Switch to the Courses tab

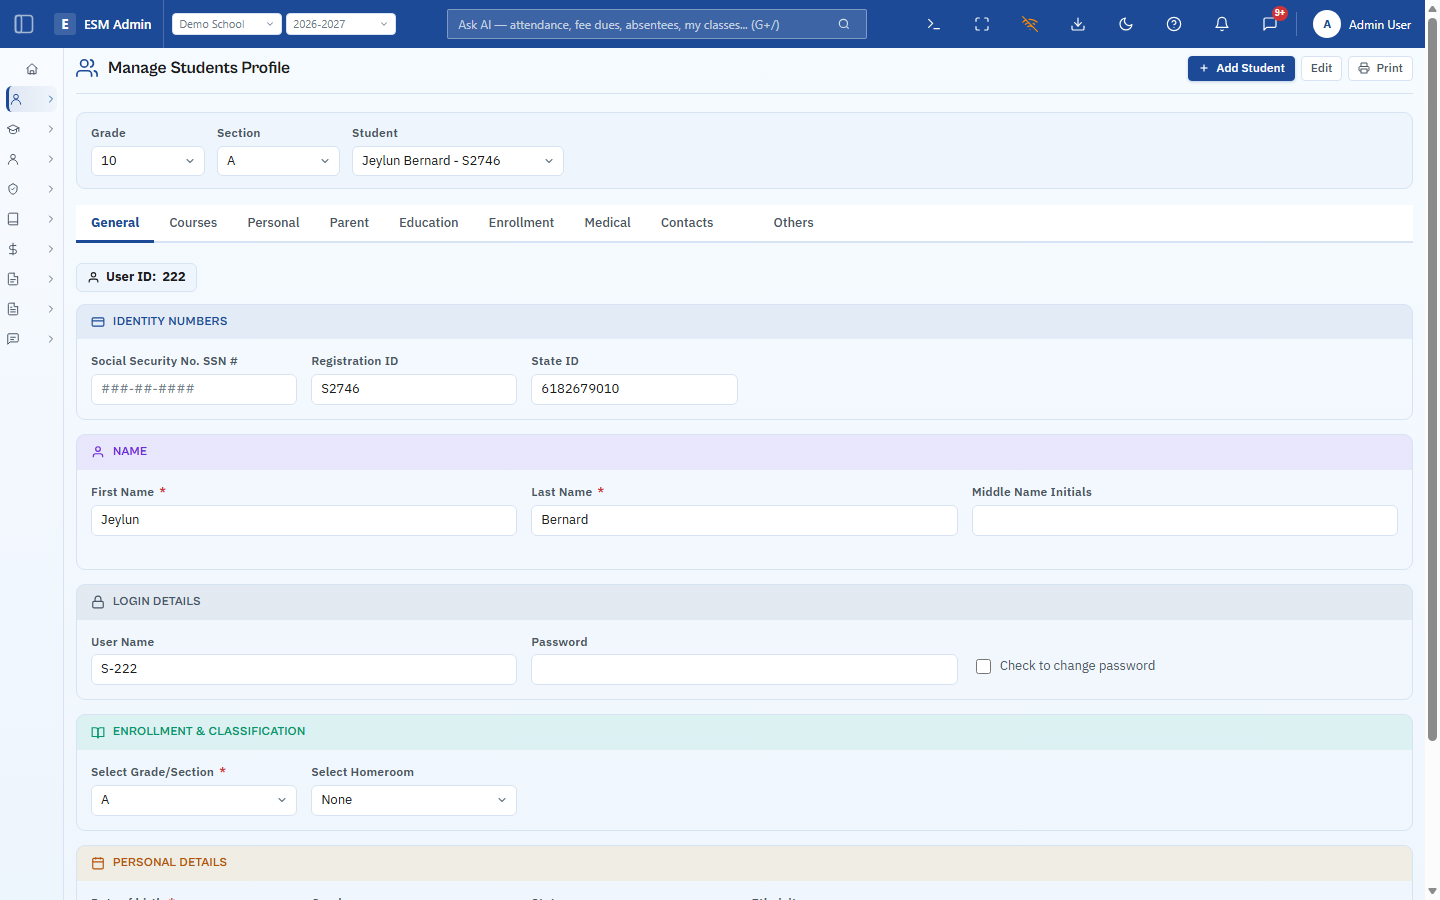point(193,223)
